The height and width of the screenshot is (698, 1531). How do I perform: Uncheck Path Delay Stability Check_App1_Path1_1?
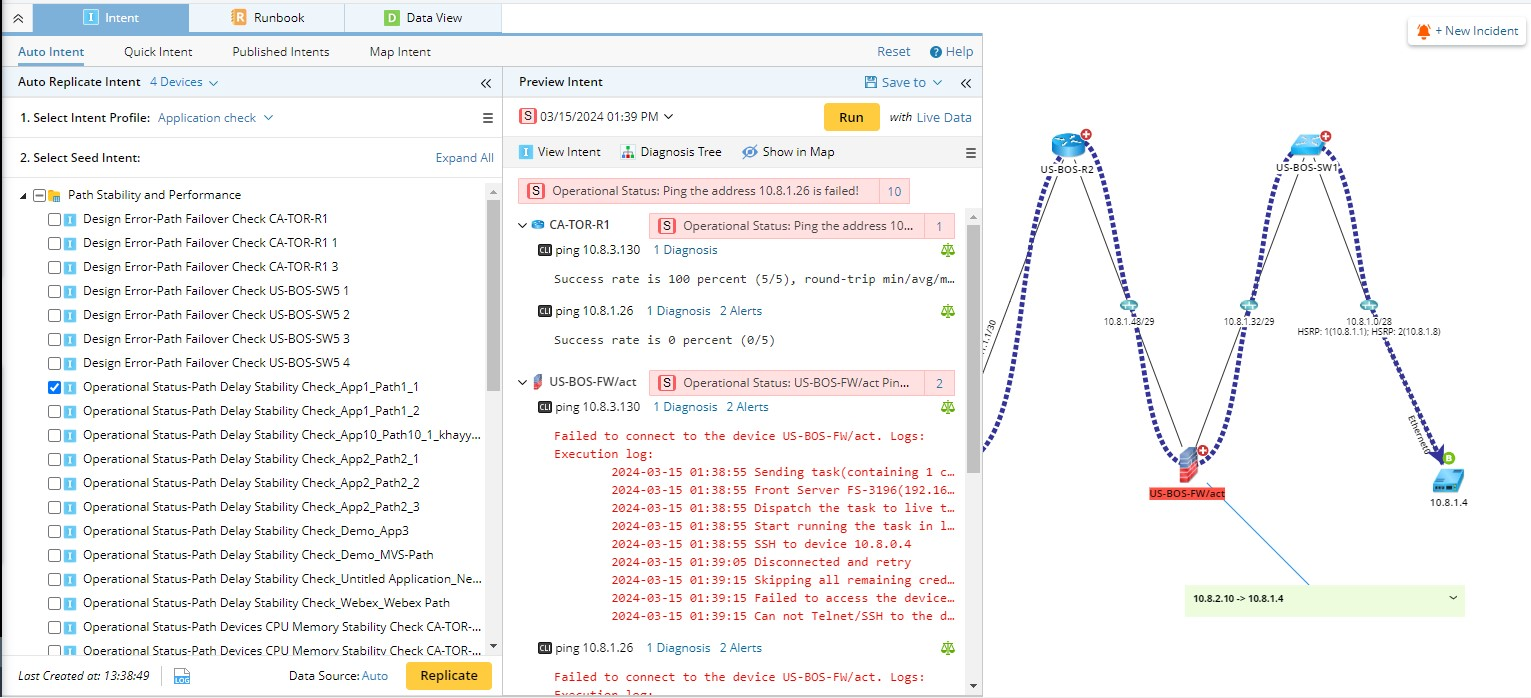coord(55,387)
